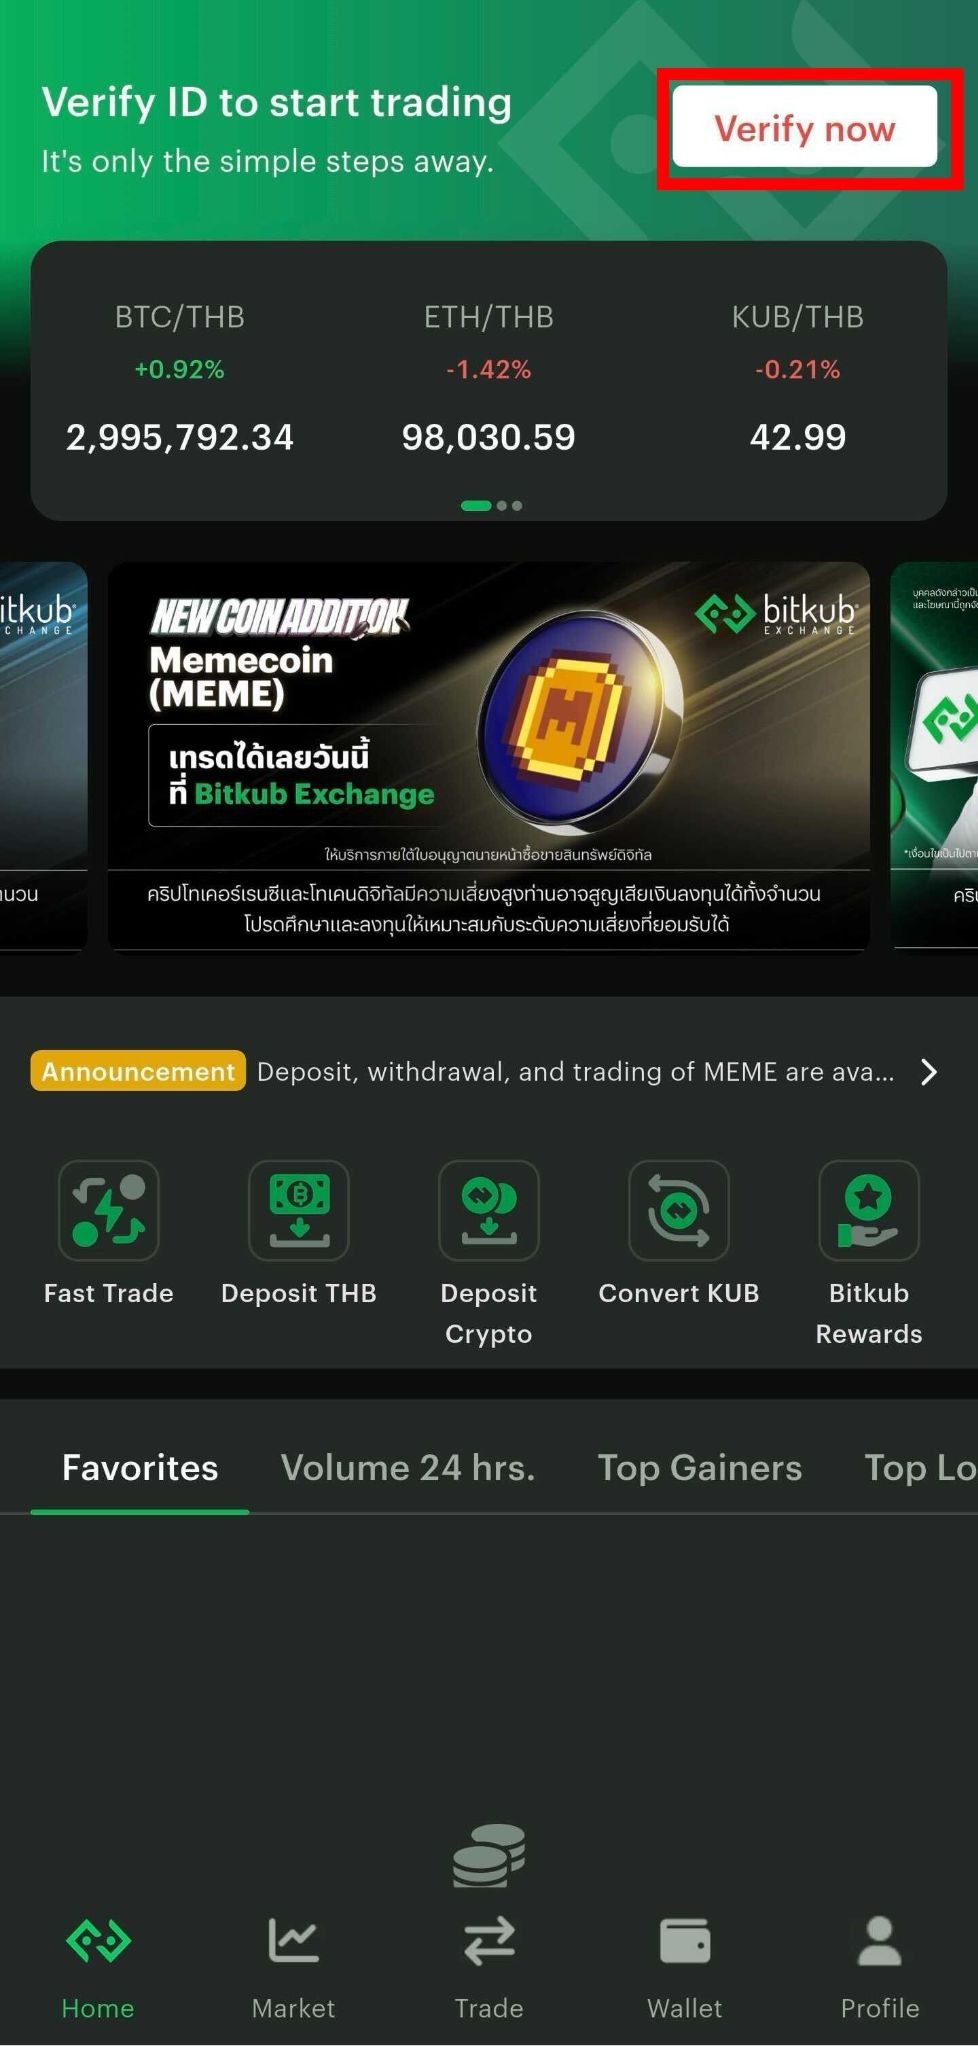The height and width of the screenshot is (2048, 978).
Task: Open Fast Trade shortcut icon
Action: click(x=109, y=1210)
